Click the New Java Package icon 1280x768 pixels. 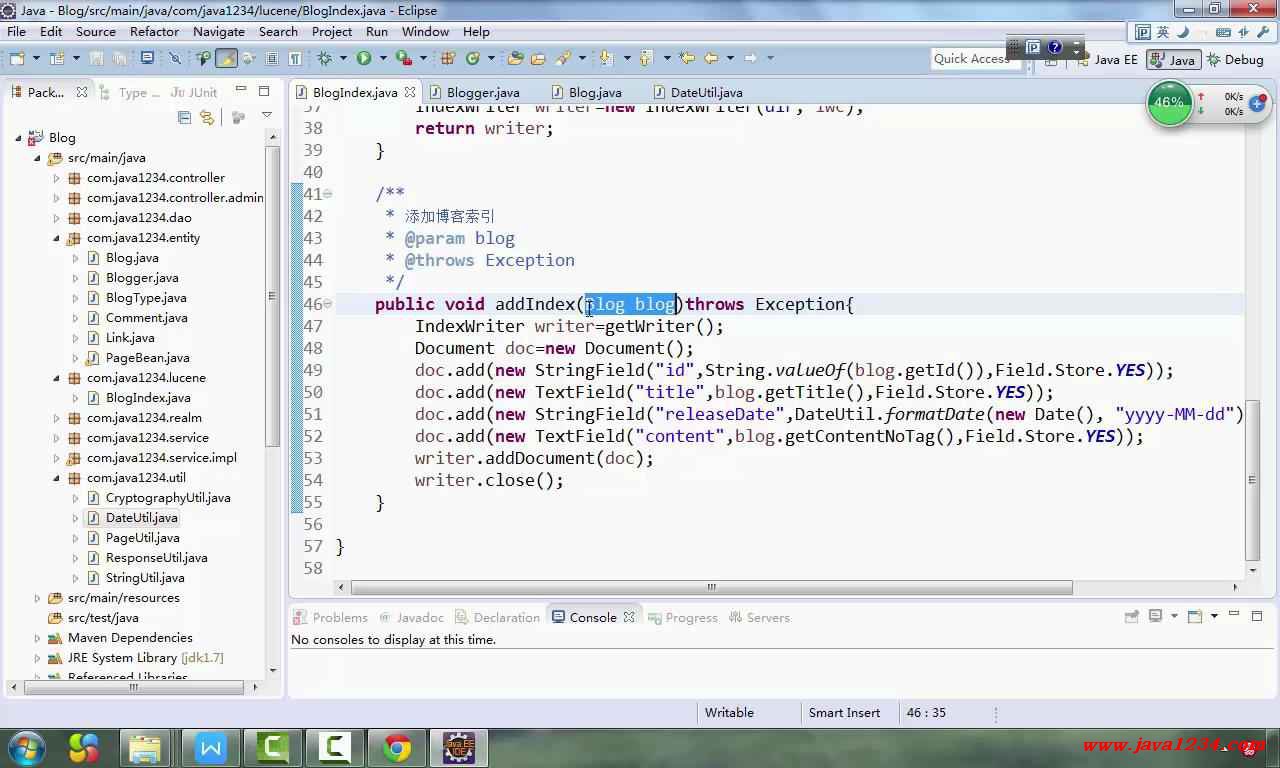(x=447, y=59)
